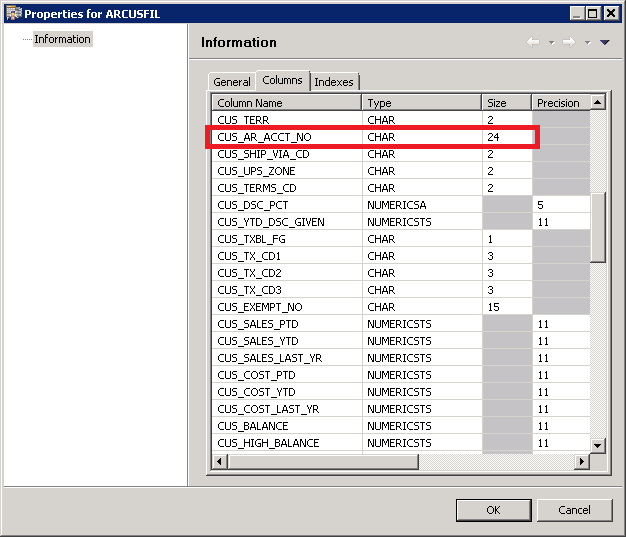Select the CUS_TX_CD2 row

(x=401, y=273)
